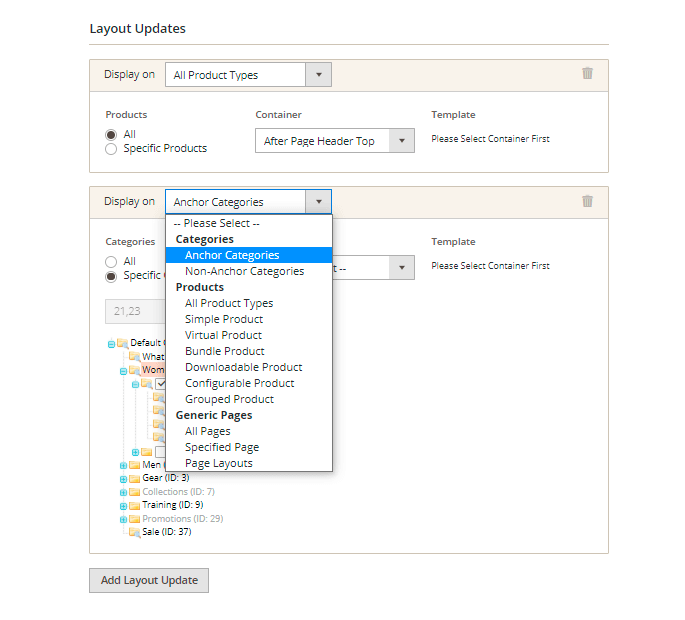Select the All categories radio button

coord(111,262)
